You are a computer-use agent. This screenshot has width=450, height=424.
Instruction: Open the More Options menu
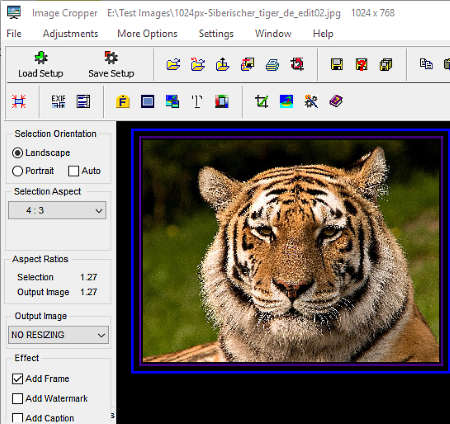147,34
